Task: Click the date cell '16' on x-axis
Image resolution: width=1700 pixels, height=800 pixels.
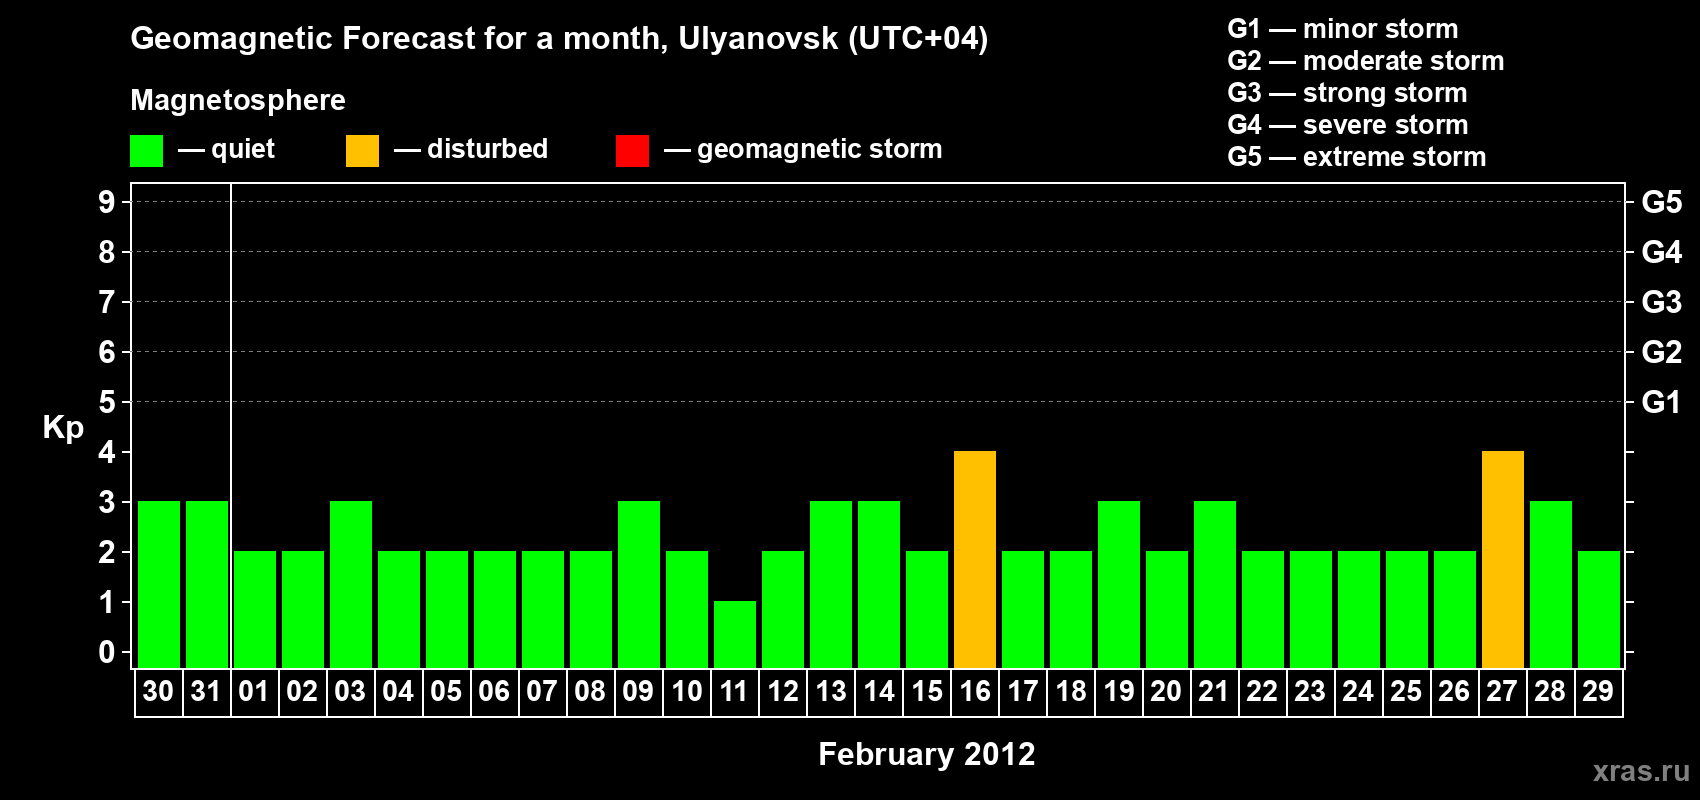Action: [x=975, y=692]
